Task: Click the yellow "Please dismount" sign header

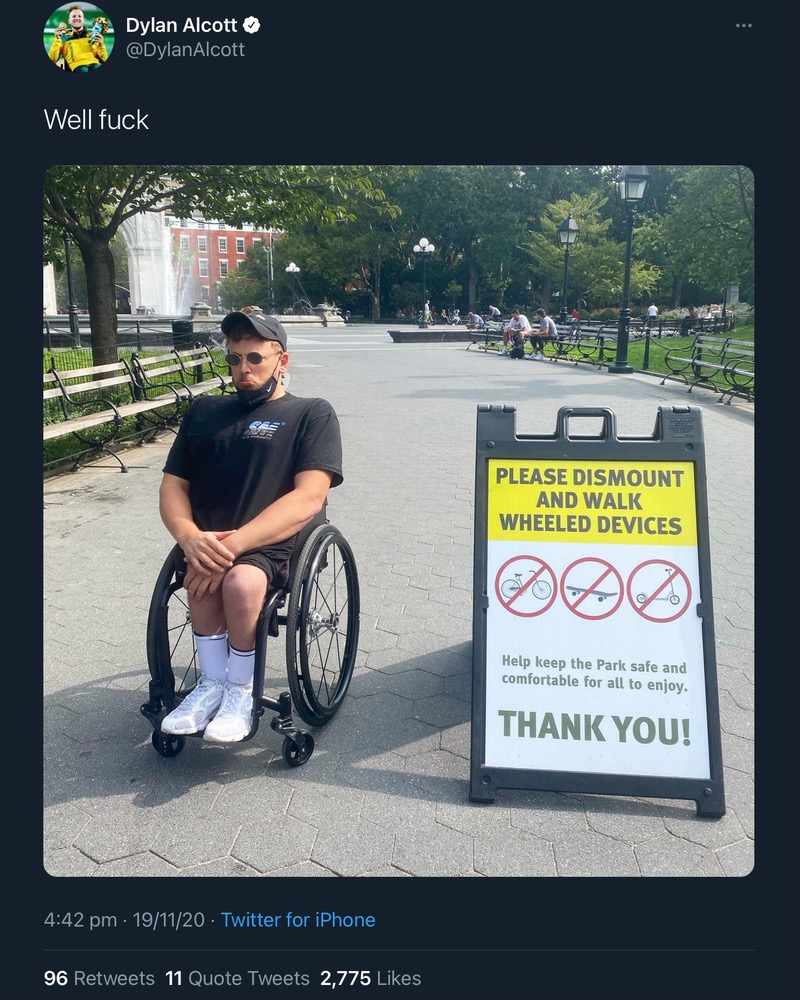Action: tap(591, 501)
